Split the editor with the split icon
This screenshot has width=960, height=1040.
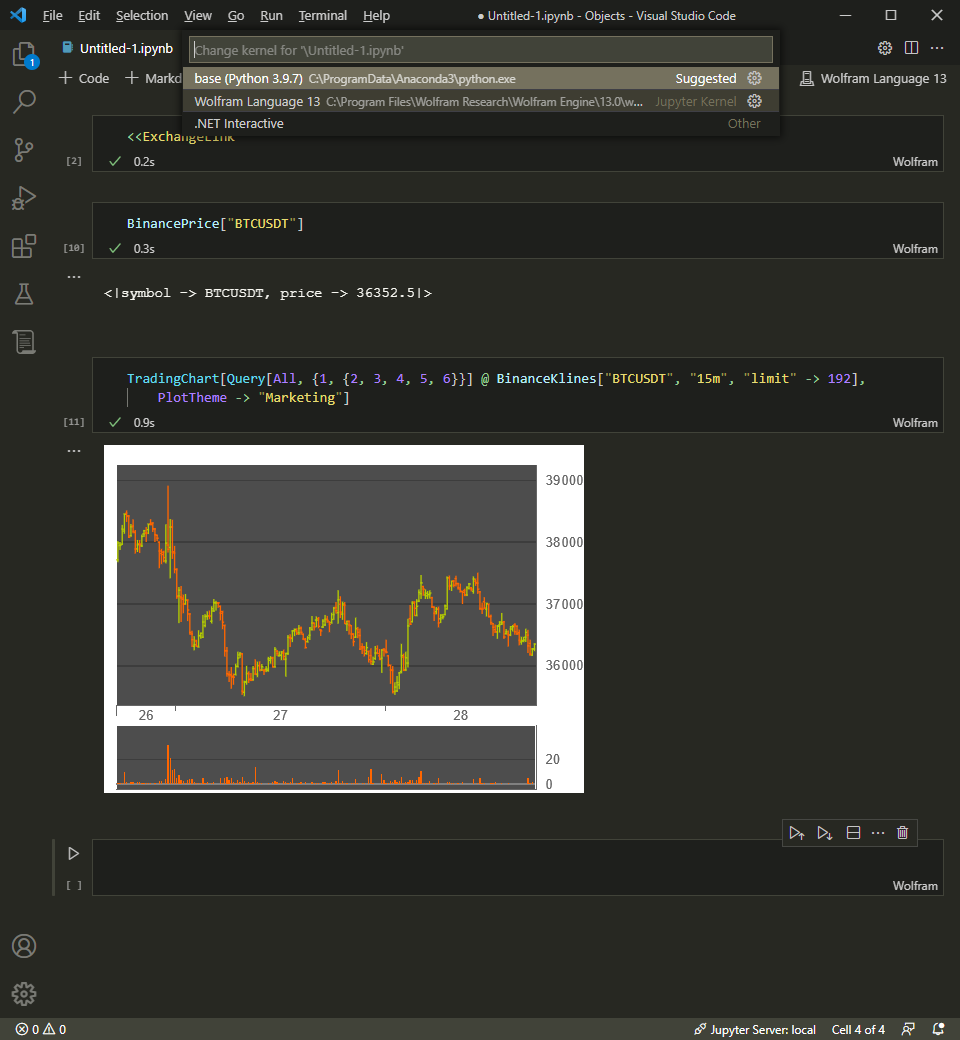[x=912, y=48]
